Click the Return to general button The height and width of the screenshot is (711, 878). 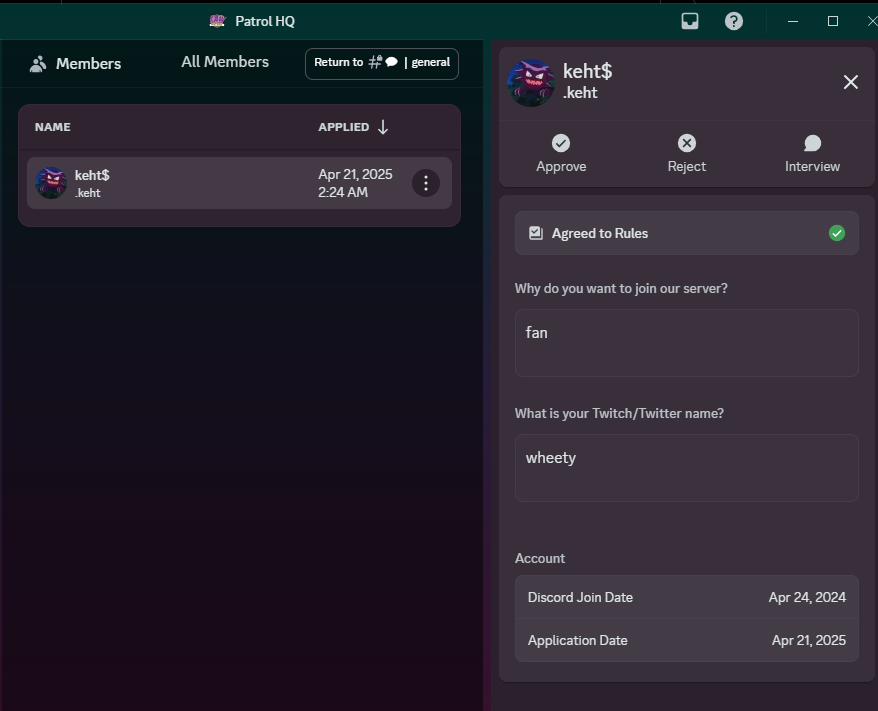pyautogui.click(x=382, y=64)
